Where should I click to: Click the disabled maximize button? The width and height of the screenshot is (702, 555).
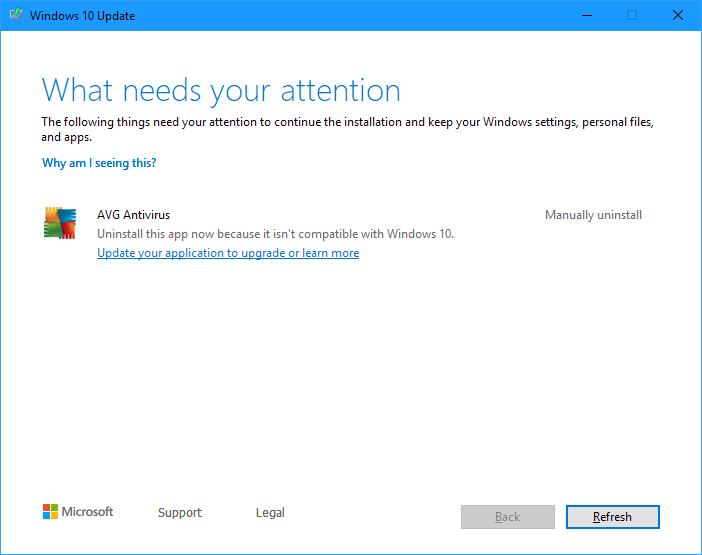coord(632,15)
